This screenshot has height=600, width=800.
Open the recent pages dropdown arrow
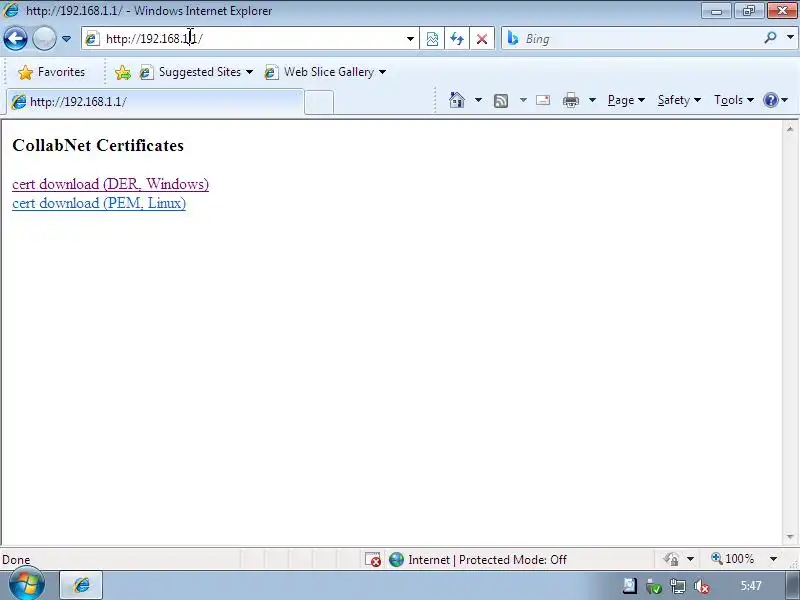(x=66, y=39)
